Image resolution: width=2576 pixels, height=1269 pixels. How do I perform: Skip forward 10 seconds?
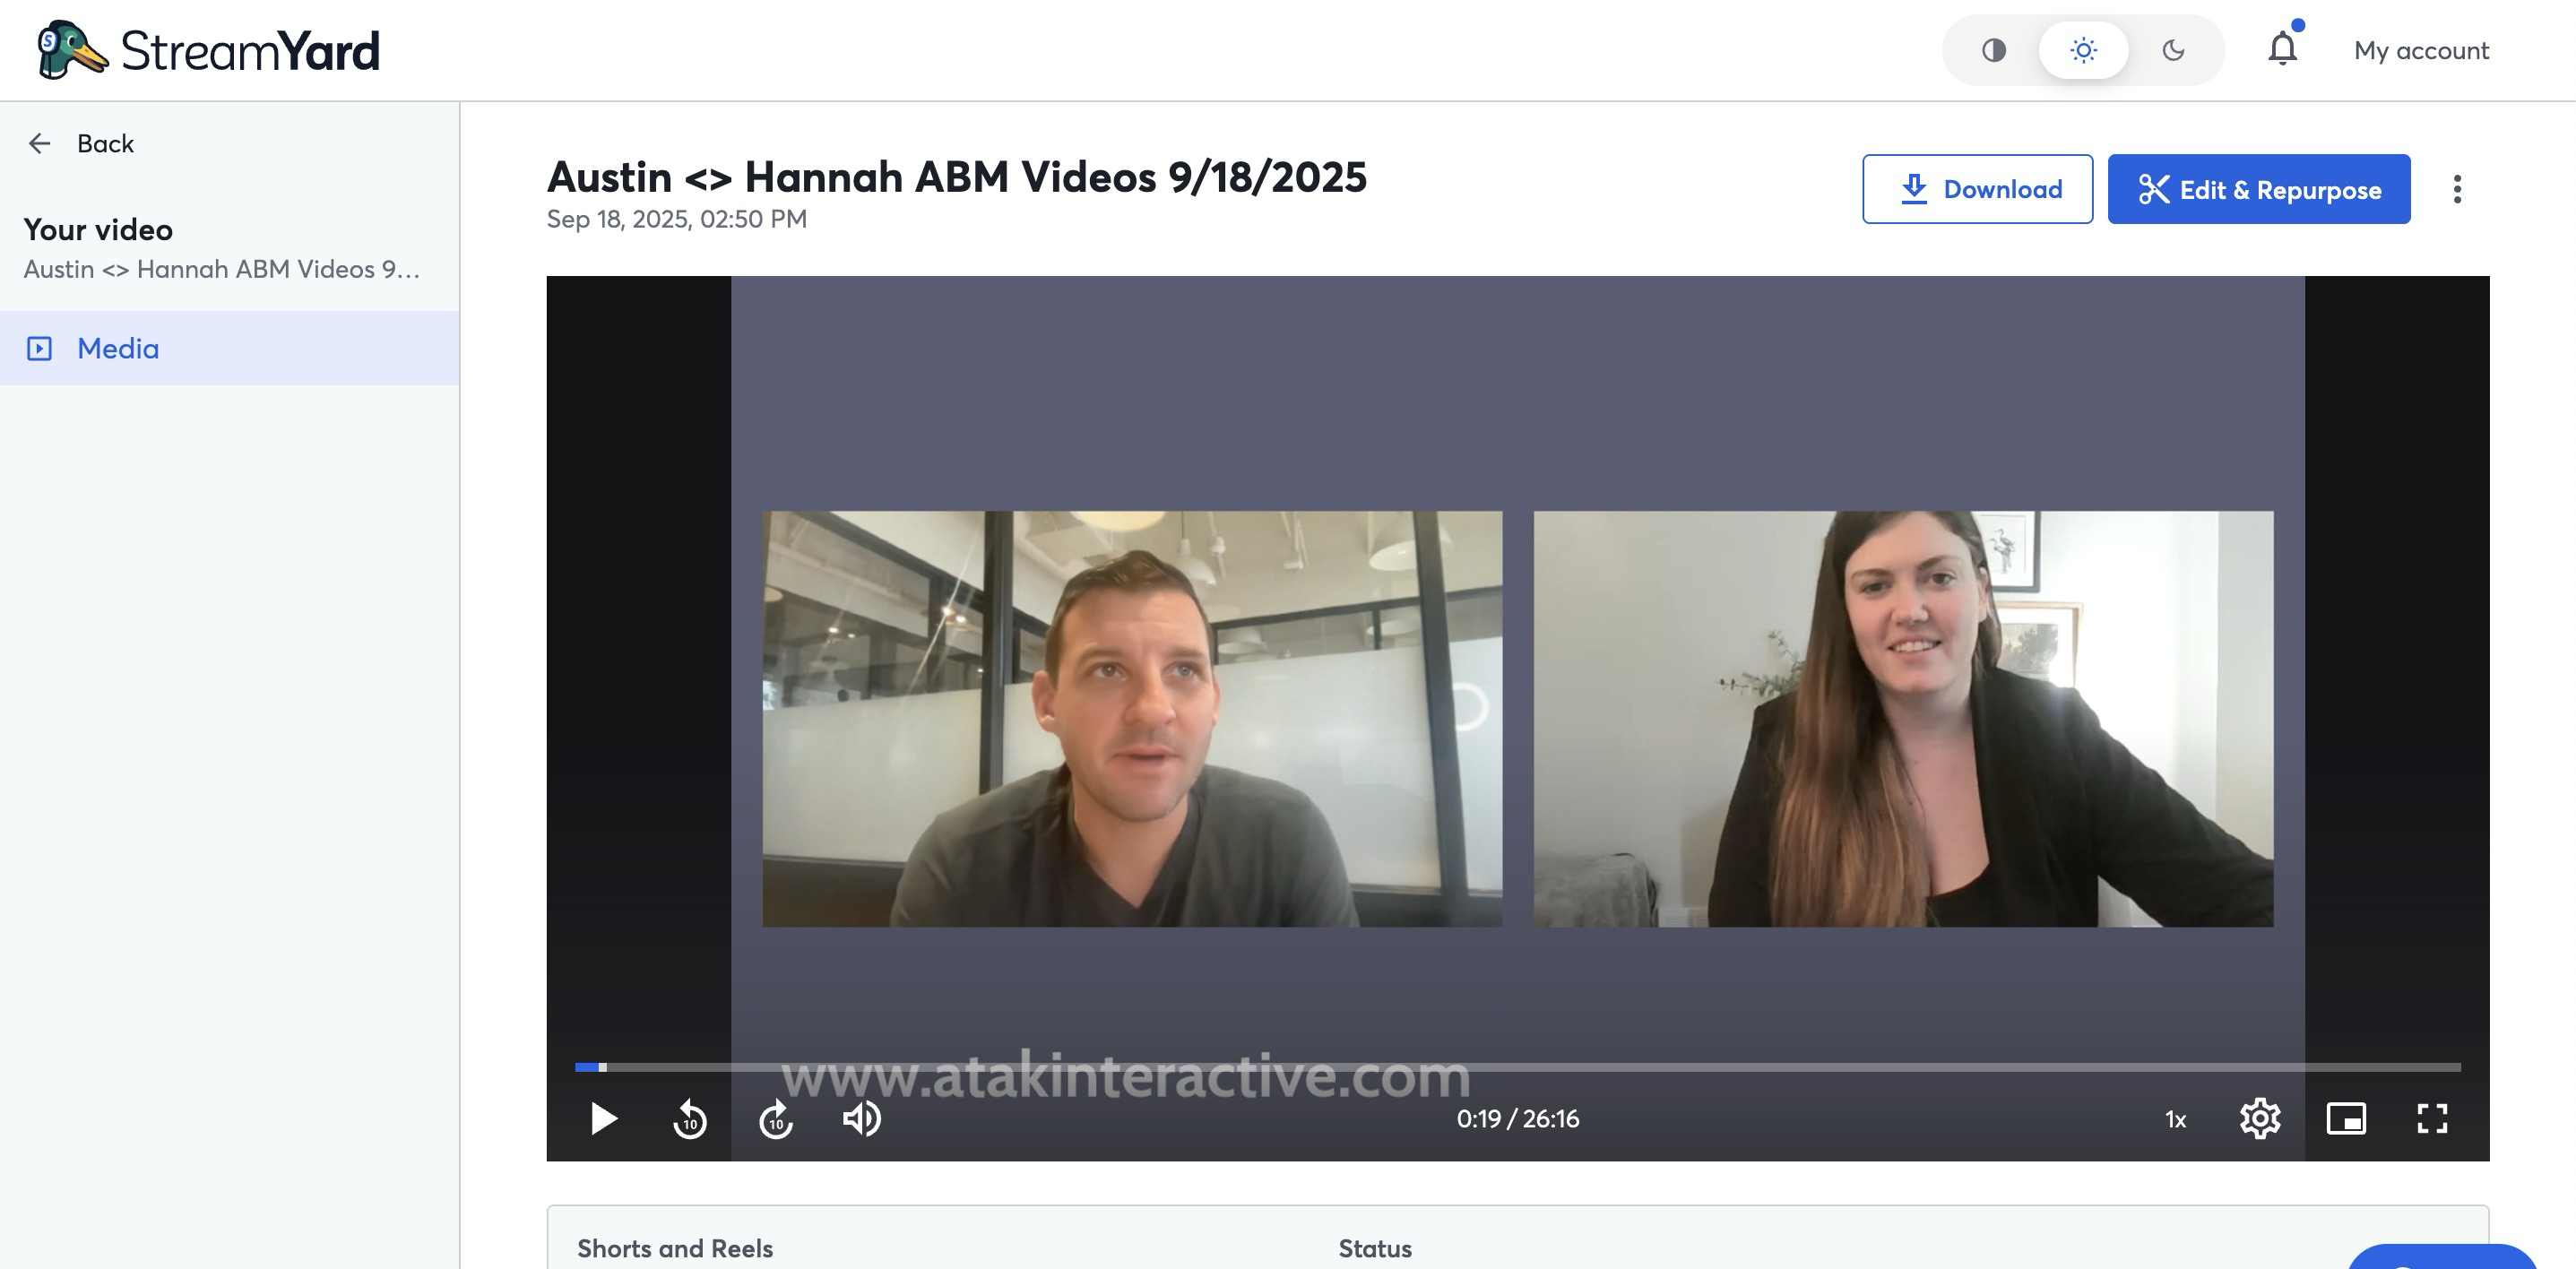776,1119
